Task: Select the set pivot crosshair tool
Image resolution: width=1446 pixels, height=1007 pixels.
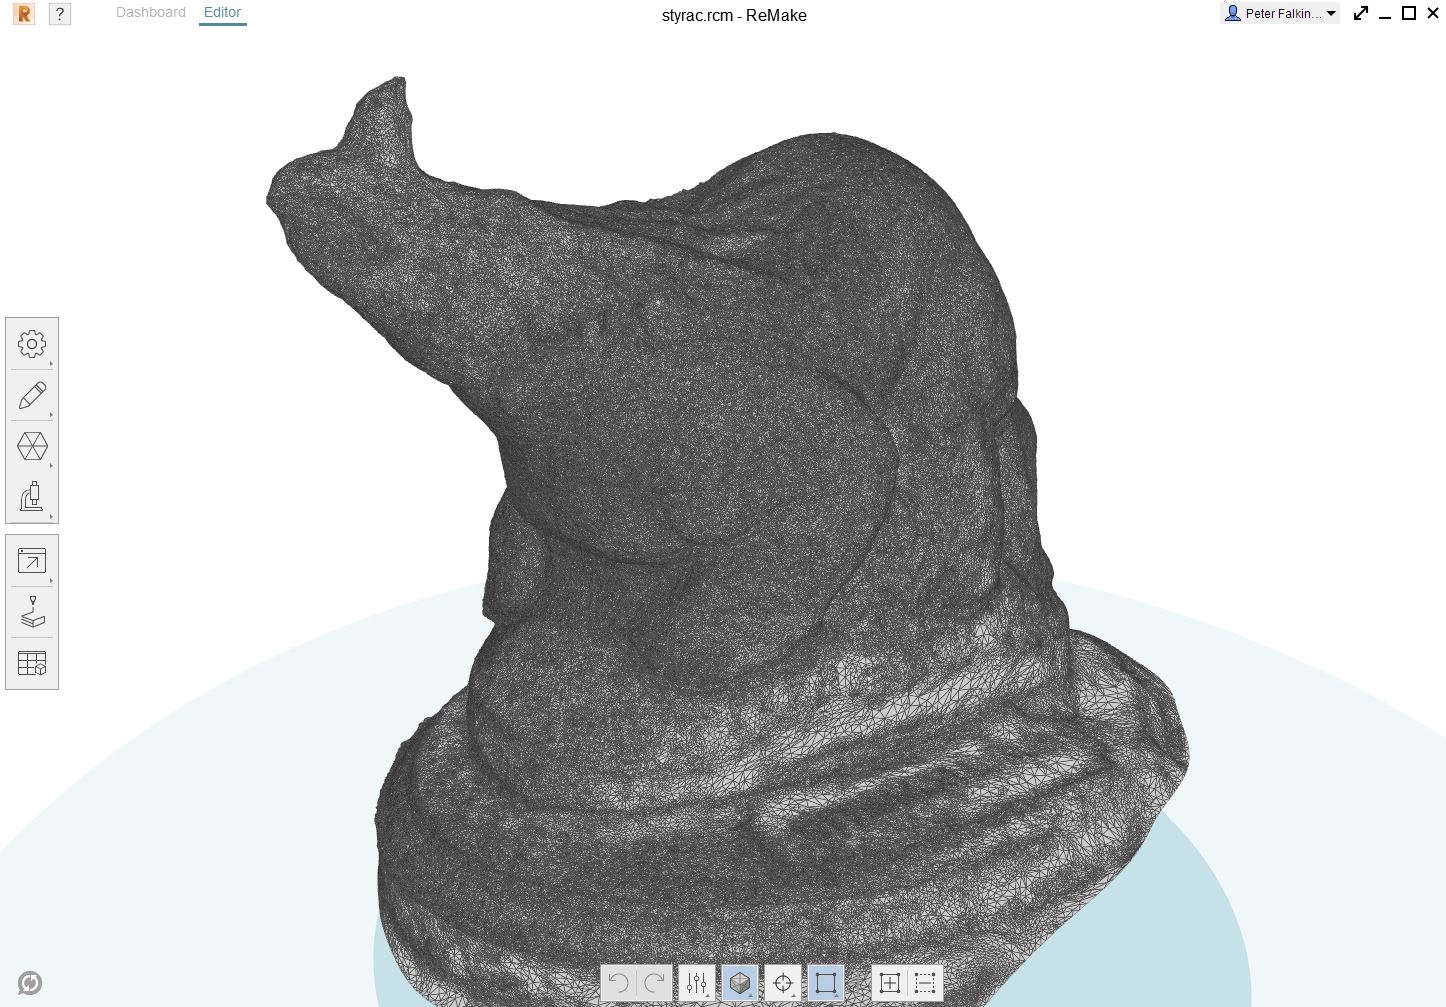Action: [x=783, y=982]
